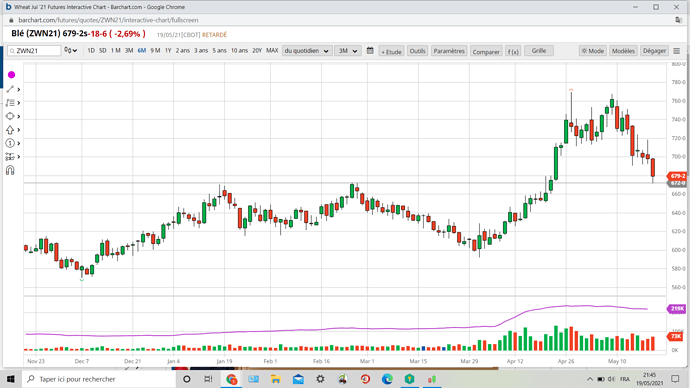Click the translate page icon in address bar

[x=679, y=20]
